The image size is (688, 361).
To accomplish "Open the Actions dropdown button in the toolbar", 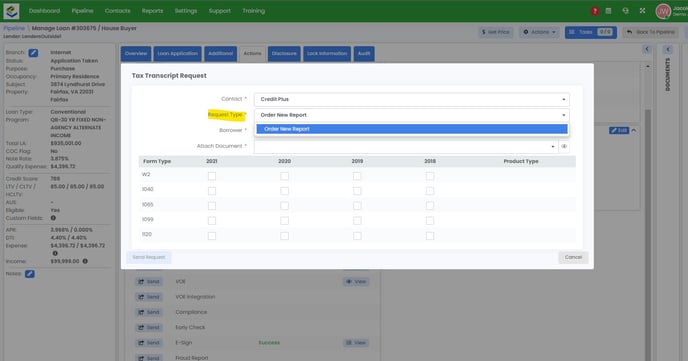I will (x=539, y=32).
